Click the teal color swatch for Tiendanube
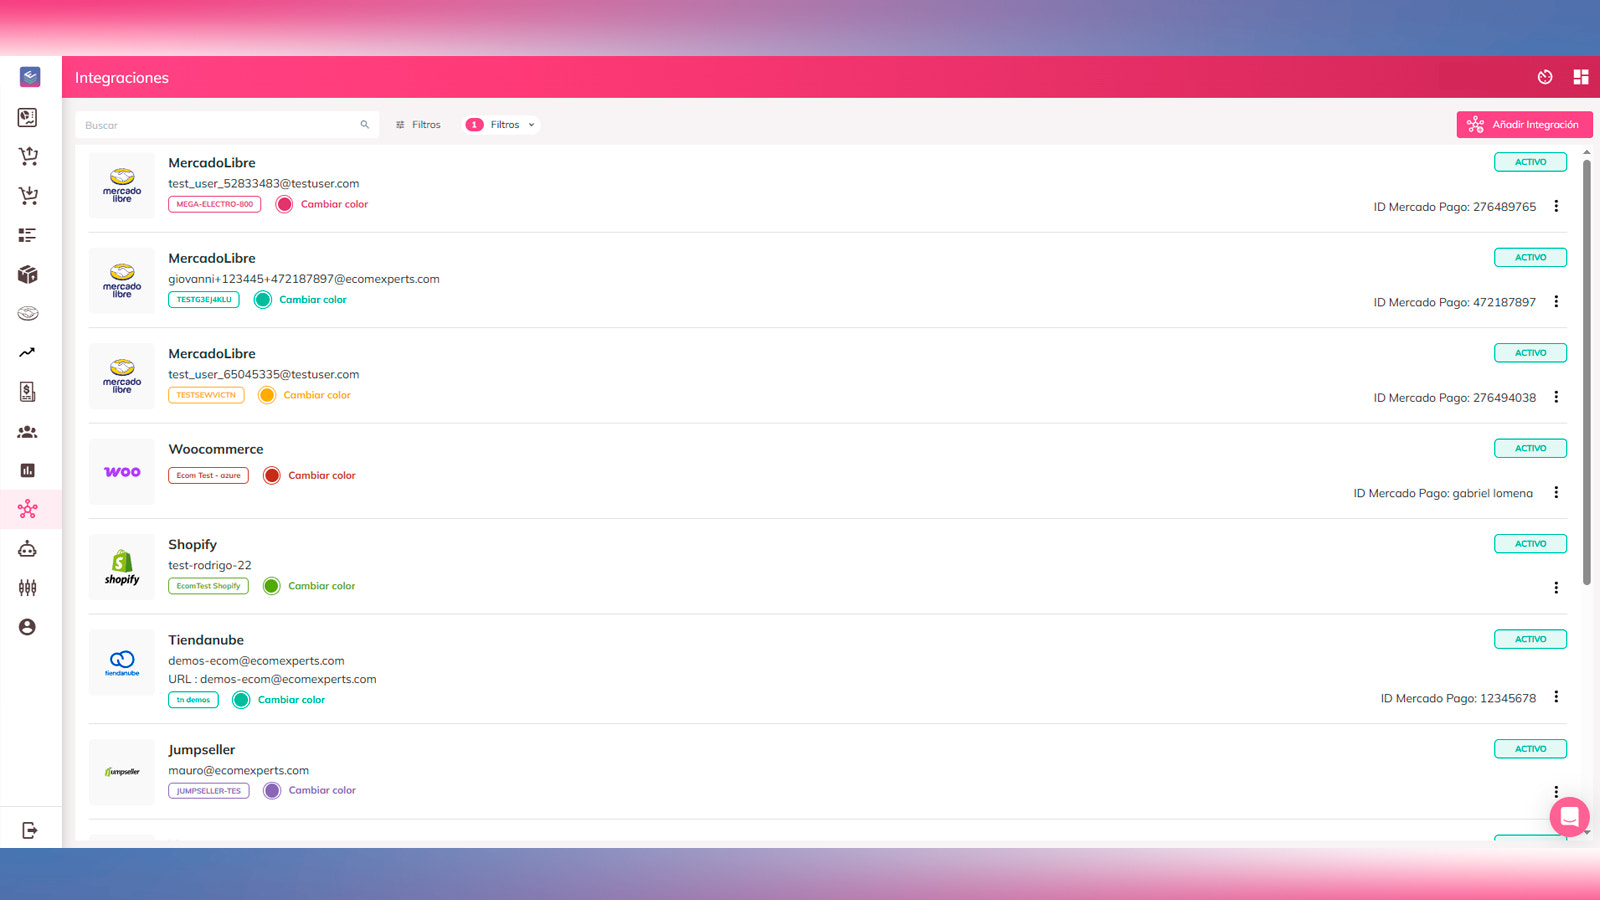The width and height of the screenshot is (1600, 900). point(241,700)
